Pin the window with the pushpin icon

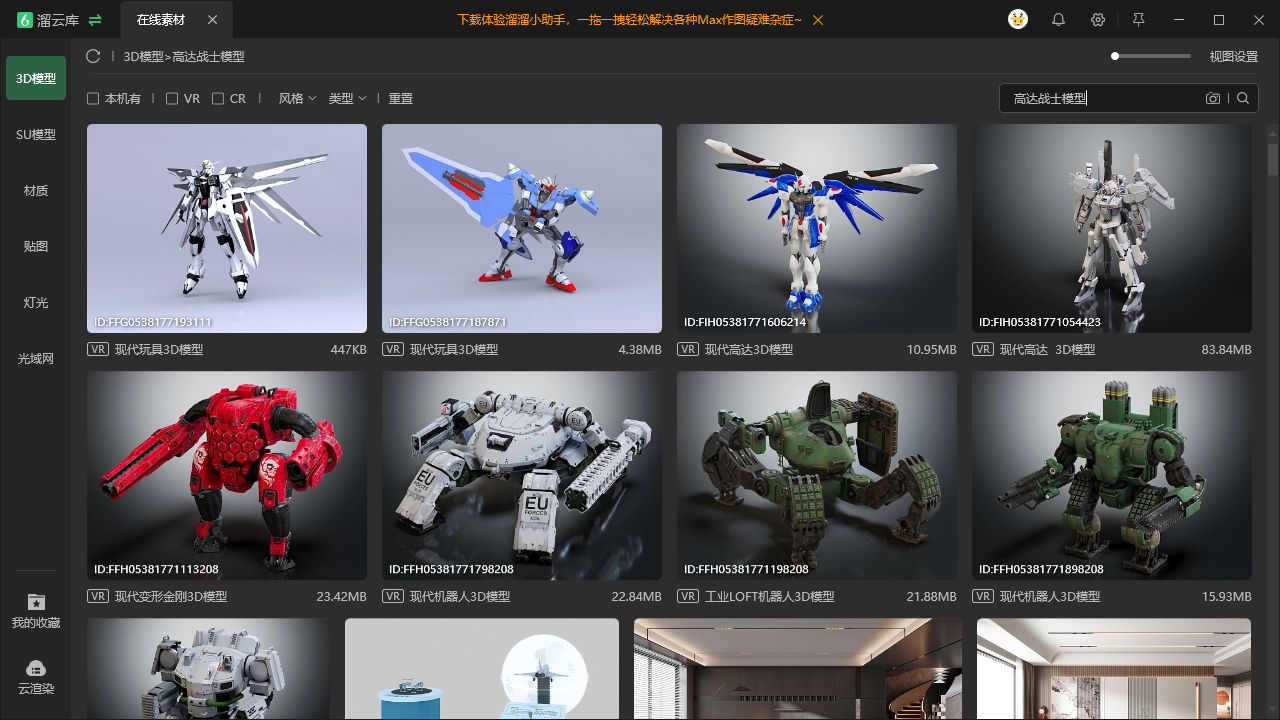click(x=1138, y=20)
